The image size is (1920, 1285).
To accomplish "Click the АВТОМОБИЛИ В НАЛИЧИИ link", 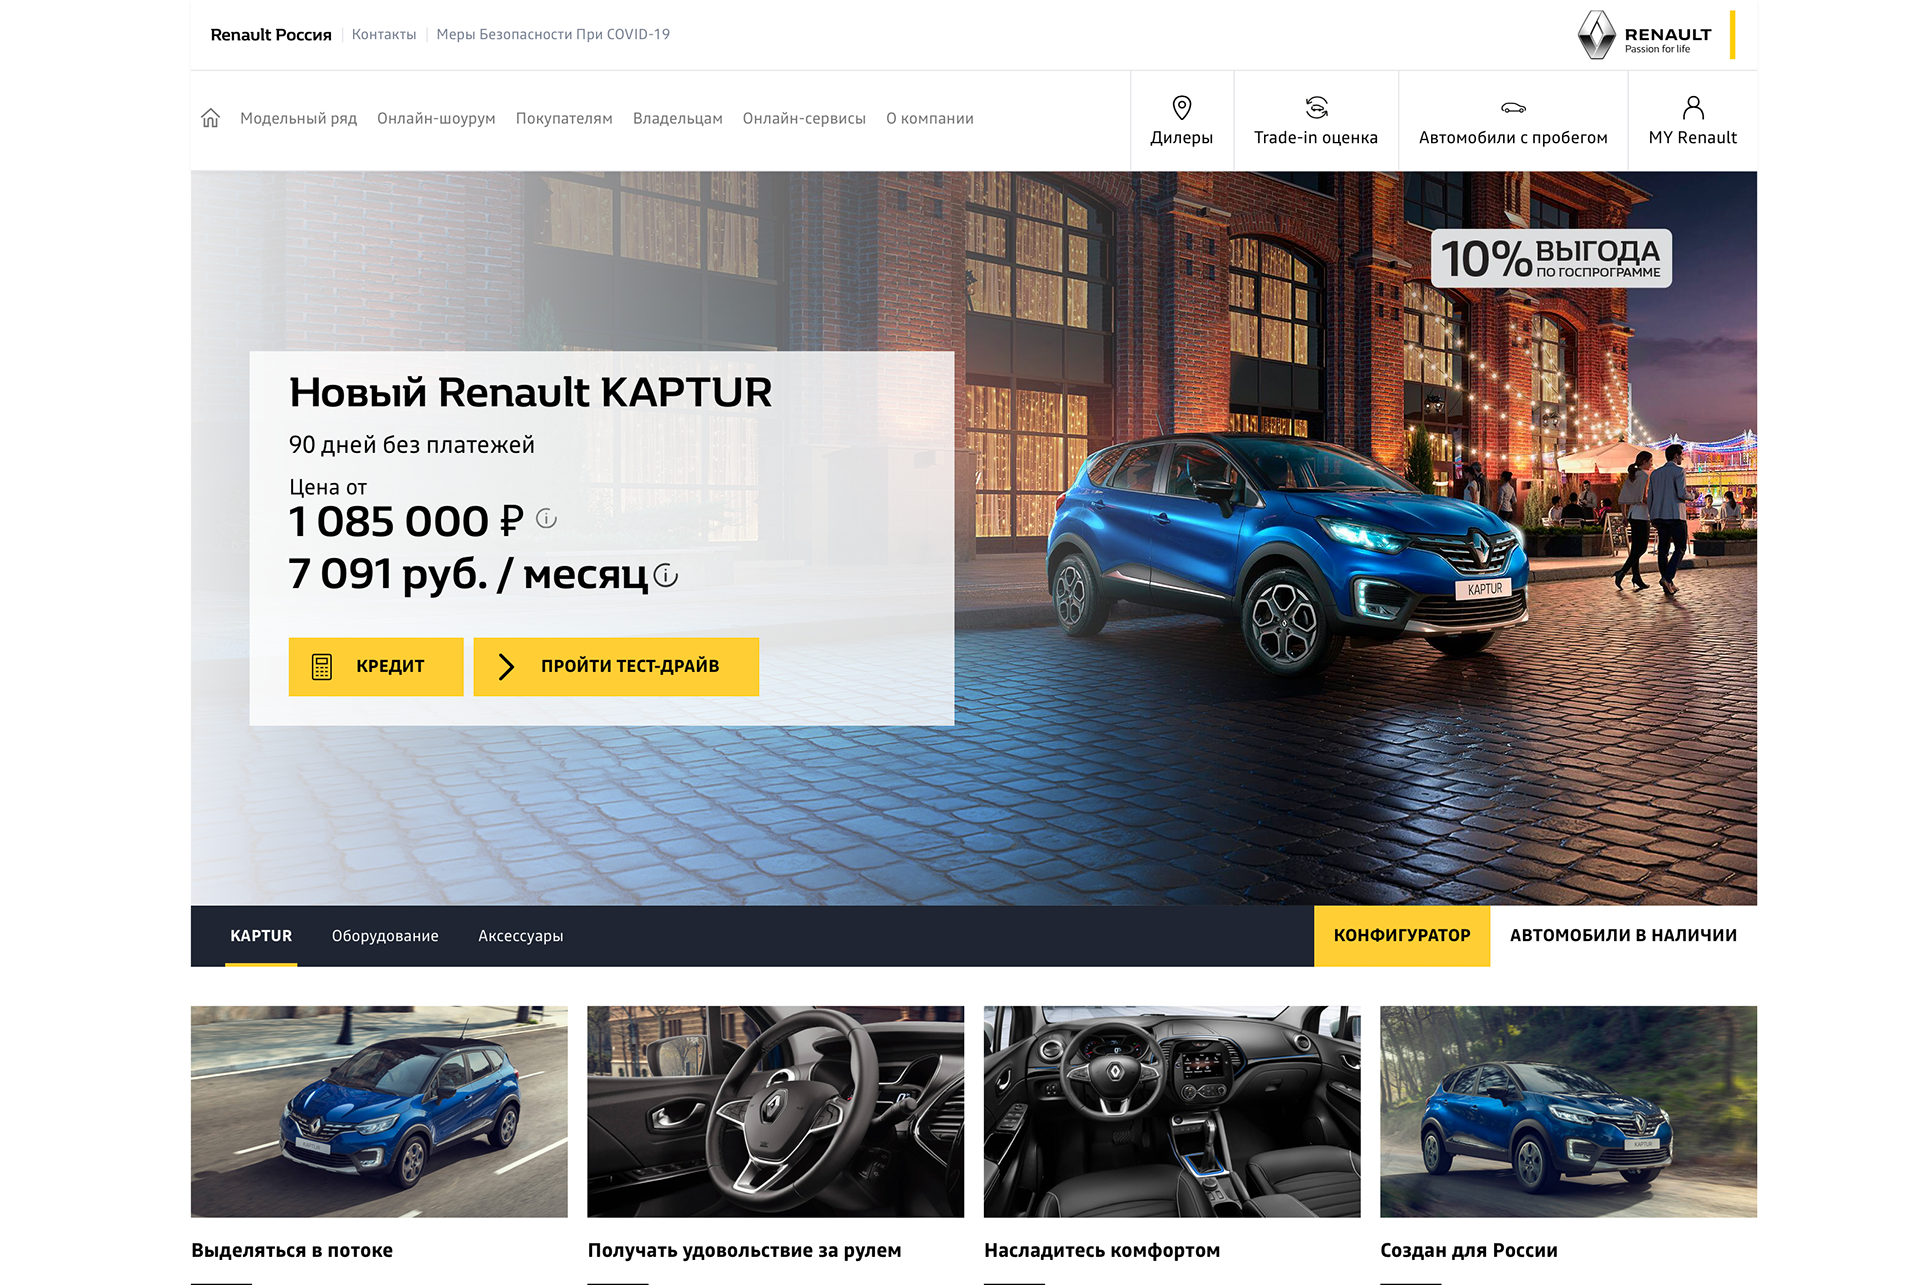I will tap(1623, 936).
